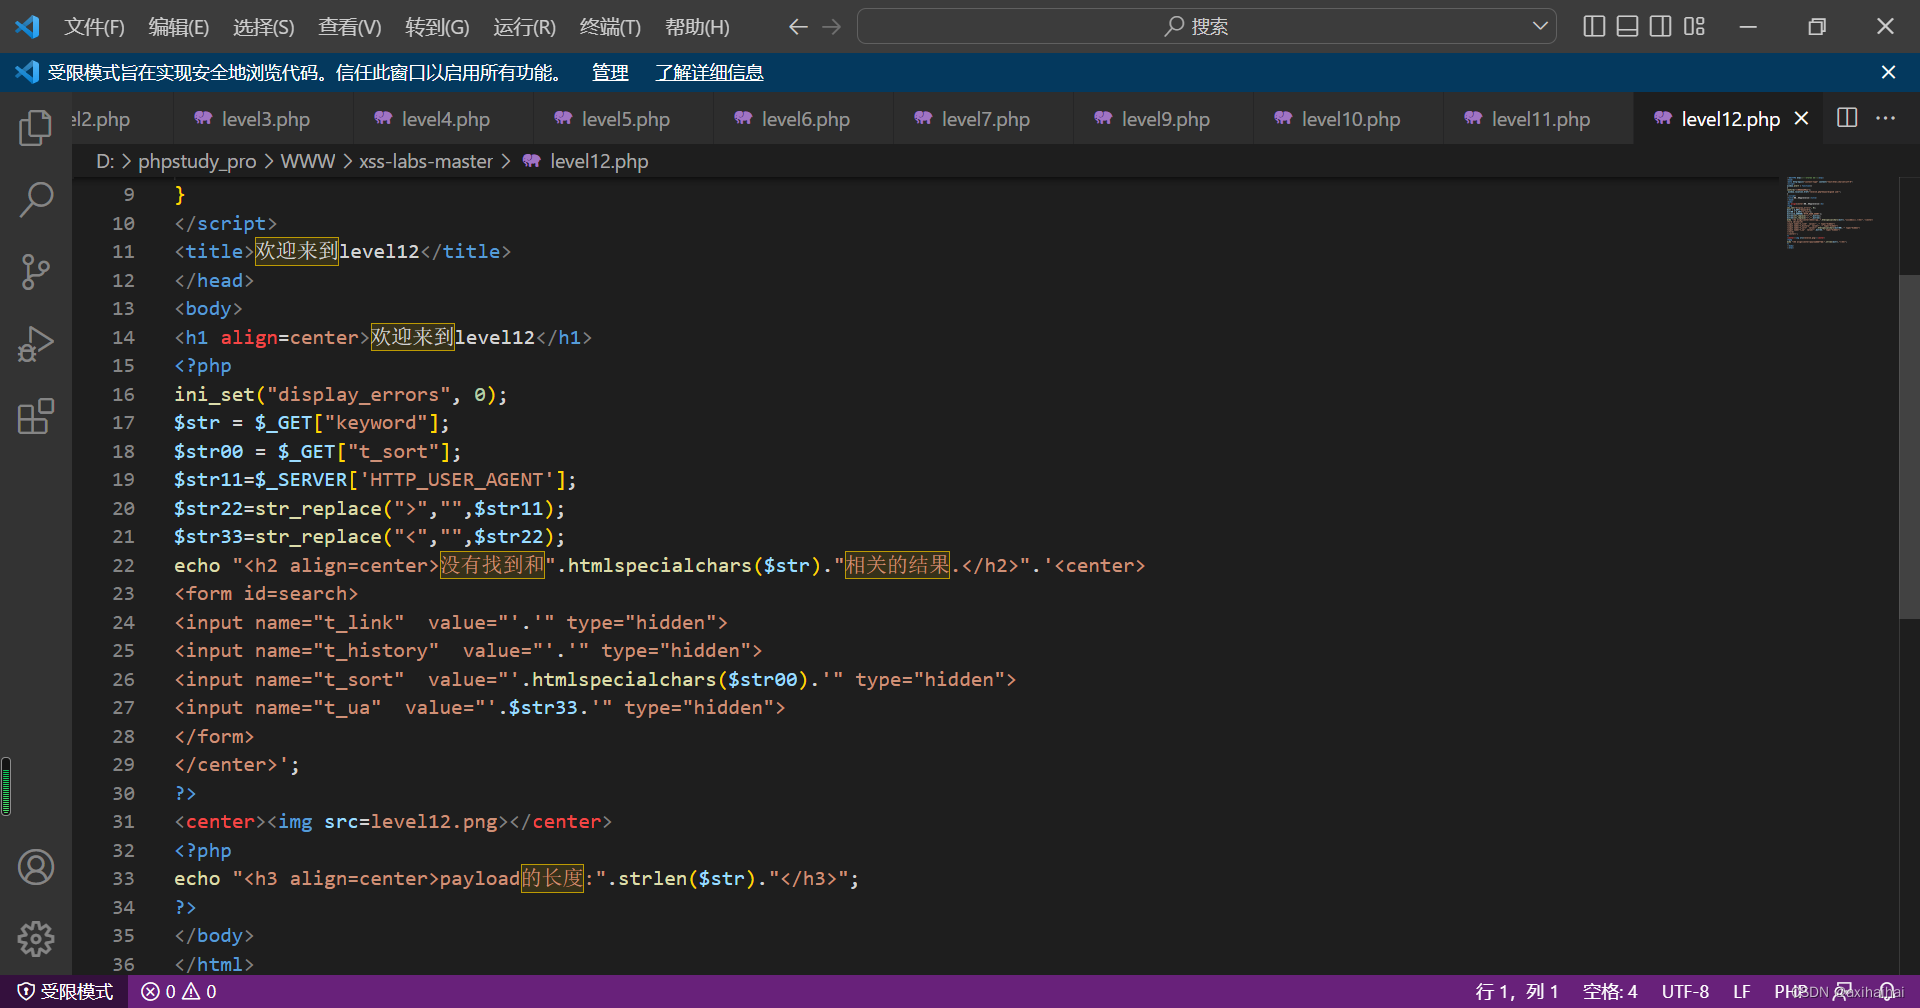
Task: Click the Restricted Mode status item
Action: pyautogui.click(x=65, y=992)
